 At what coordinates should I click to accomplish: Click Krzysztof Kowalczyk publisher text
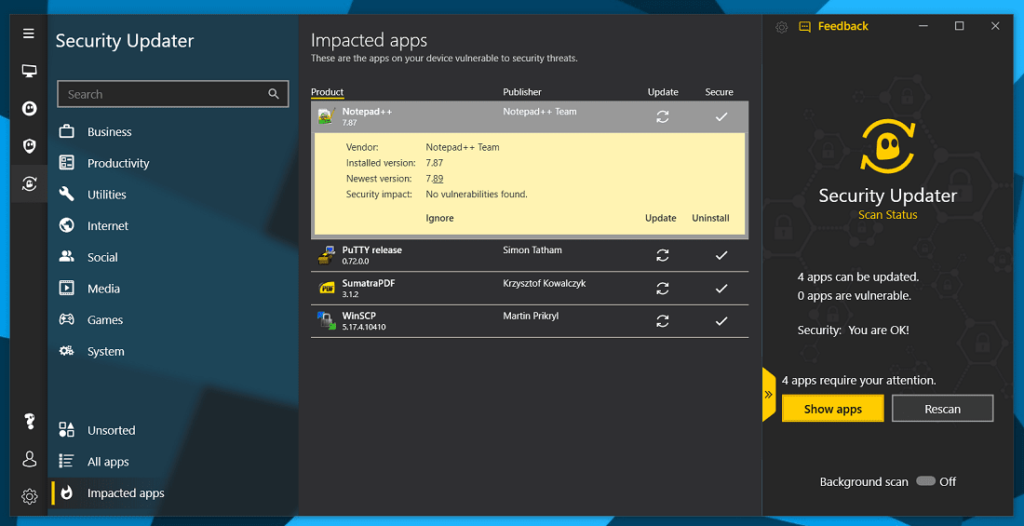[x=543, y=283]
